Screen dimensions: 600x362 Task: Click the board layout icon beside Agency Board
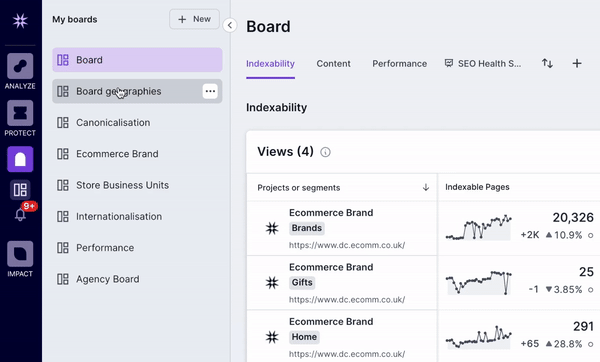pyautogui.click(x=63, y=279)
